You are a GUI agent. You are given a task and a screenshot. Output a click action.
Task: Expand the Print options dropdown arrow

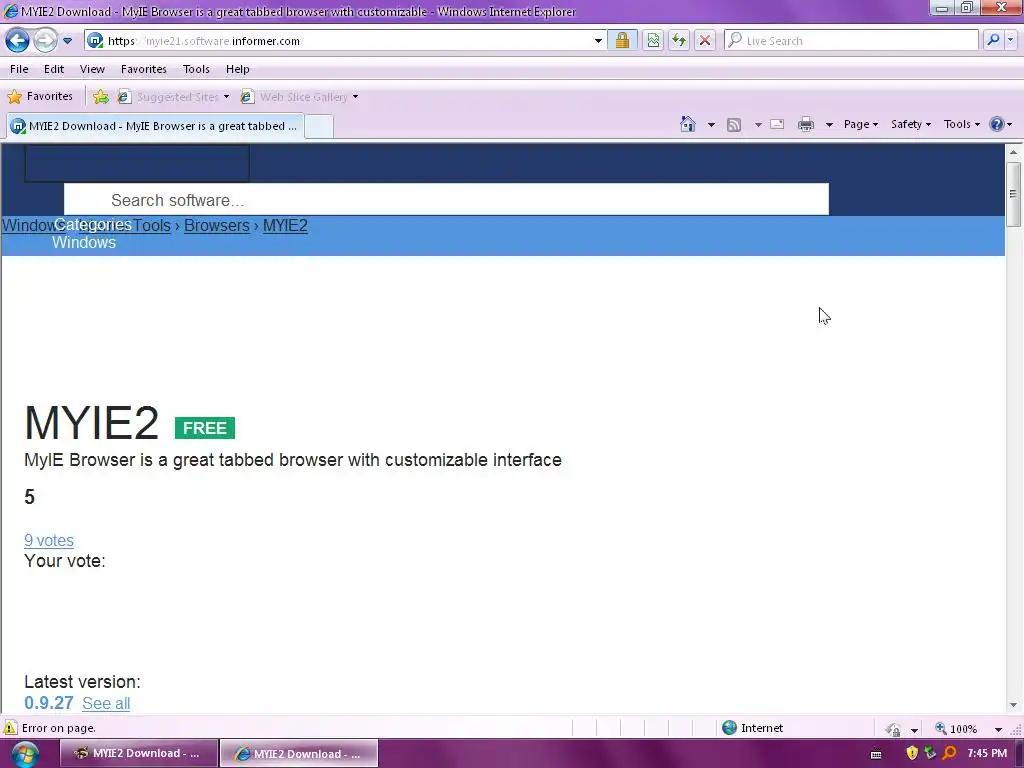click(829, 124)
